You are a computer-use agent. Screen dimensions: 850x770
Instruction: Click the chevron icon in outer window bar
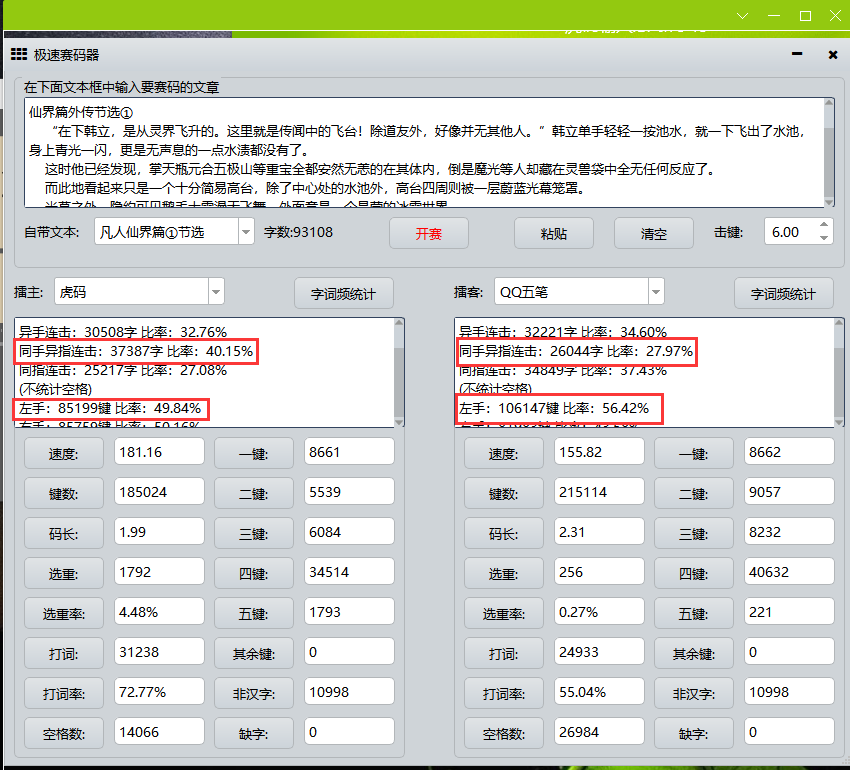pos(742,16)
